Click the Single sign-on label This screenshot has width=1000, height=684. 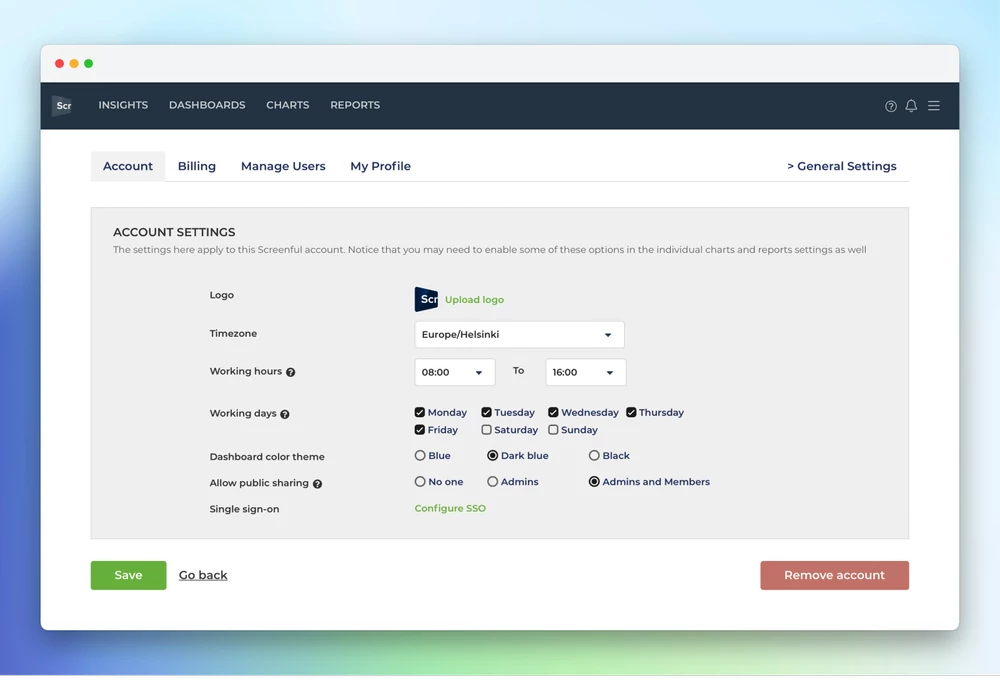click(x=244, y=509)
